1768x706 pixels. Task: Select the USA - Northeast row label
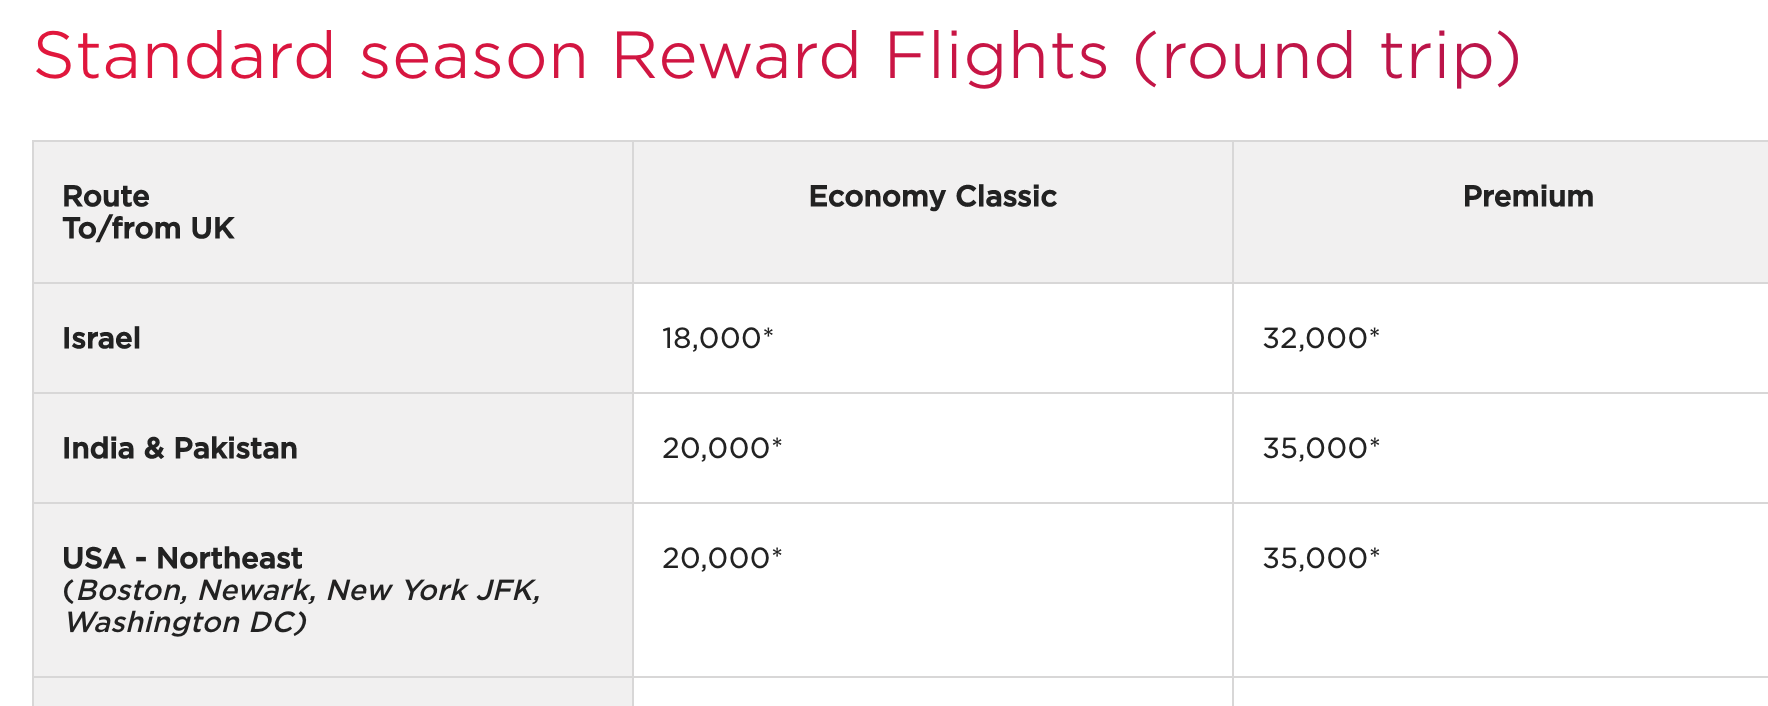(182, 558)
